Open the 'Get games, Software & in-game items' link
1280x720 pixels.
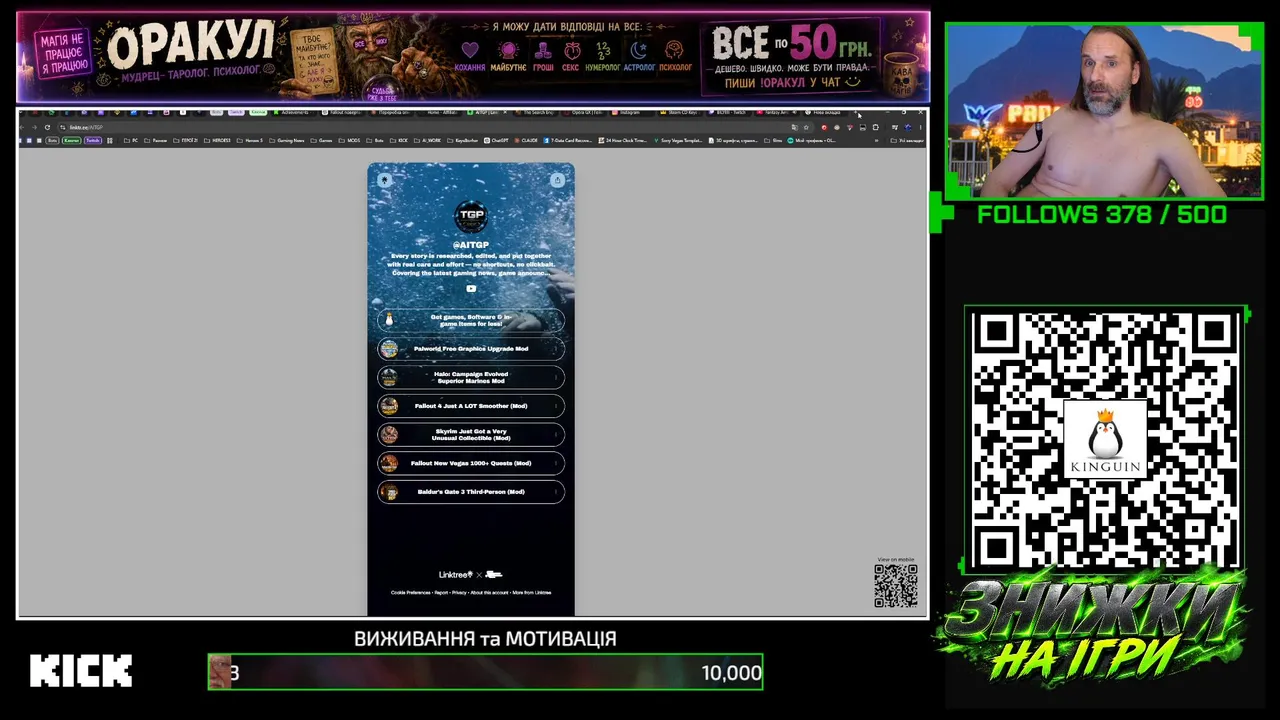coord(471,320)
